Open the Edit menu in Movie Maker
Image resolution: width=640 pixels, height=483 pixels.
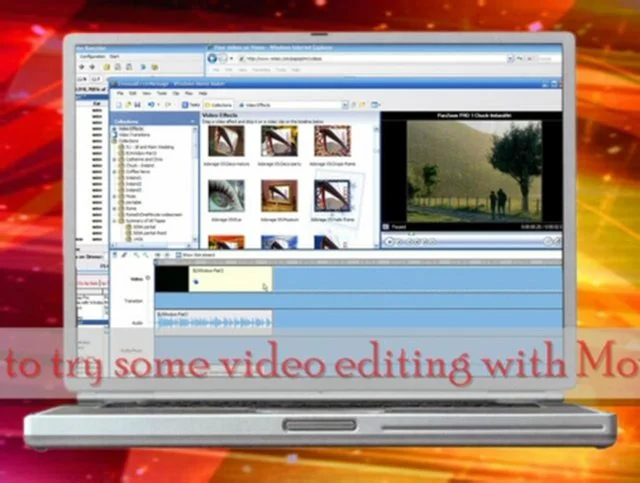[133, 93]
